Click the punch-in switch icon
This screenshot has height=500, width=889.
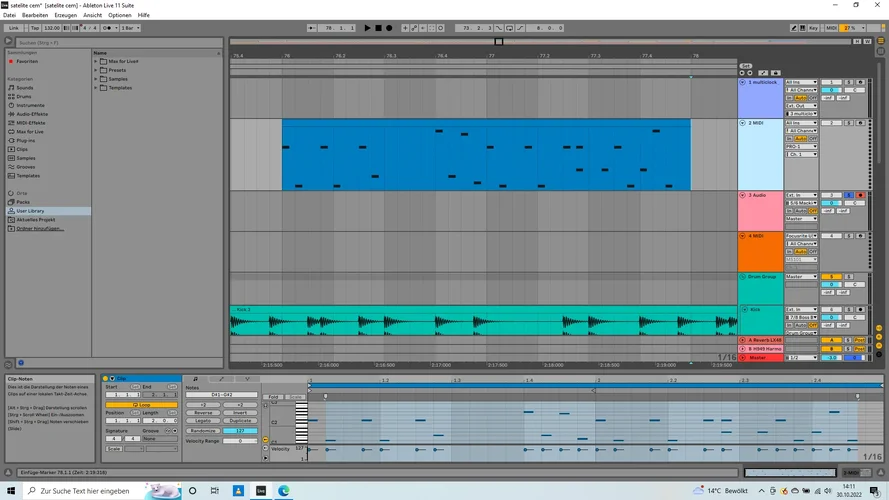499,28
